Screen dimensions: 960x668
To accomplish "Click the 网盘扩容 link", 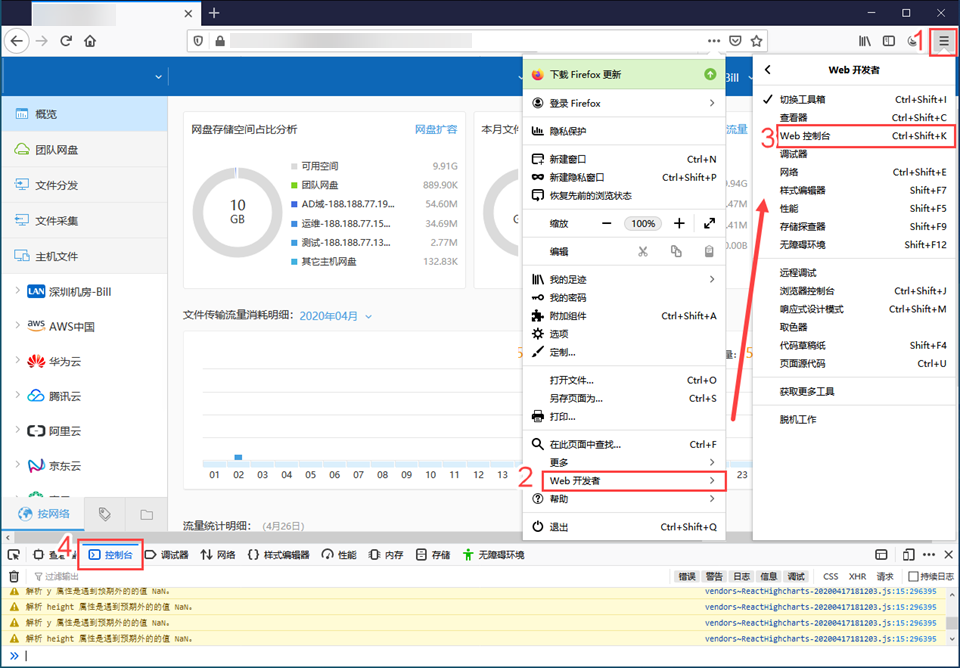I will [x=436, y=129].
